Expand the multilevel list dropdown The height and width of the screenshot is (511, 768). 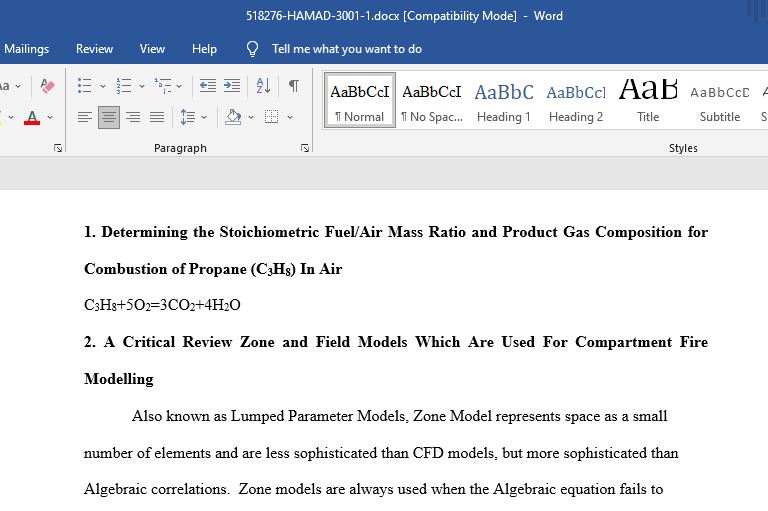point(179,86)
